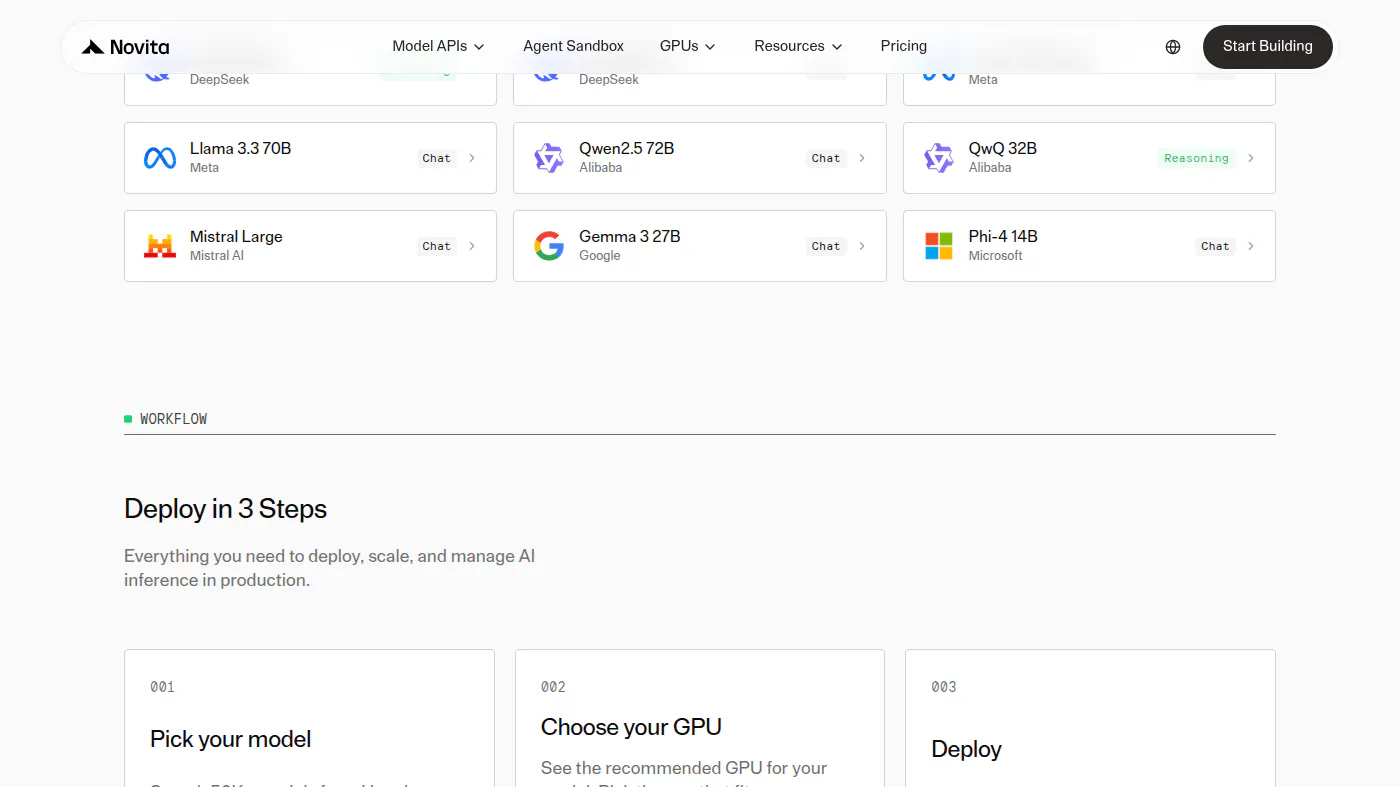Click the Chat tag on Qwen2.5 72B
1400x787 pixels.
(826, 158)
